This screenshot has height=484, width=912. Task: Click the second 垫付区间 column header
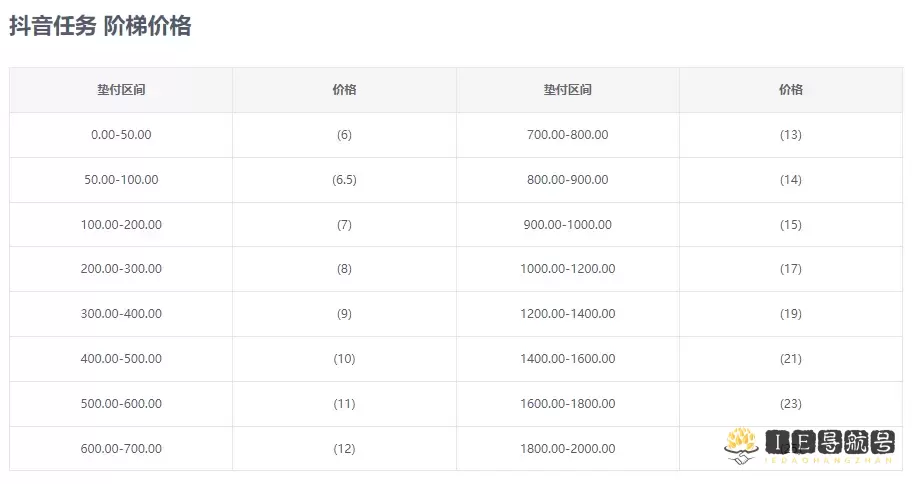click(x=567, y=90)
